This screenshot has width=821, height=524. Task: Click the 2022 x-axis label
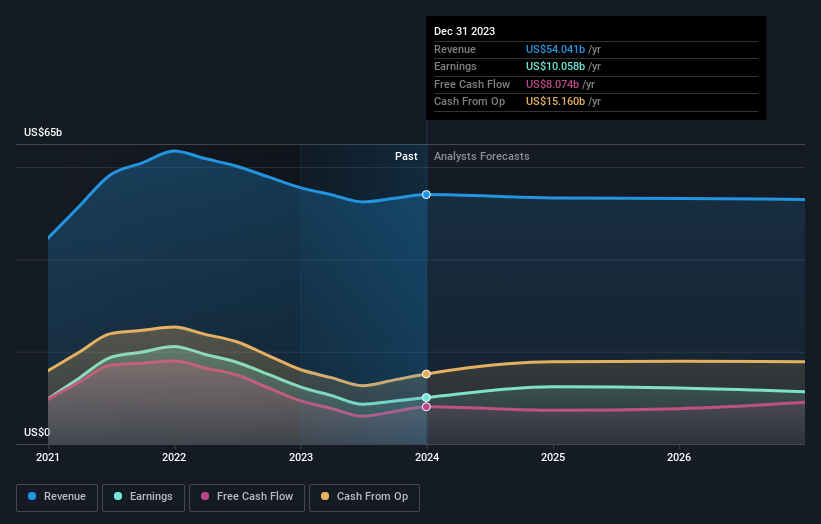point(174,457)
